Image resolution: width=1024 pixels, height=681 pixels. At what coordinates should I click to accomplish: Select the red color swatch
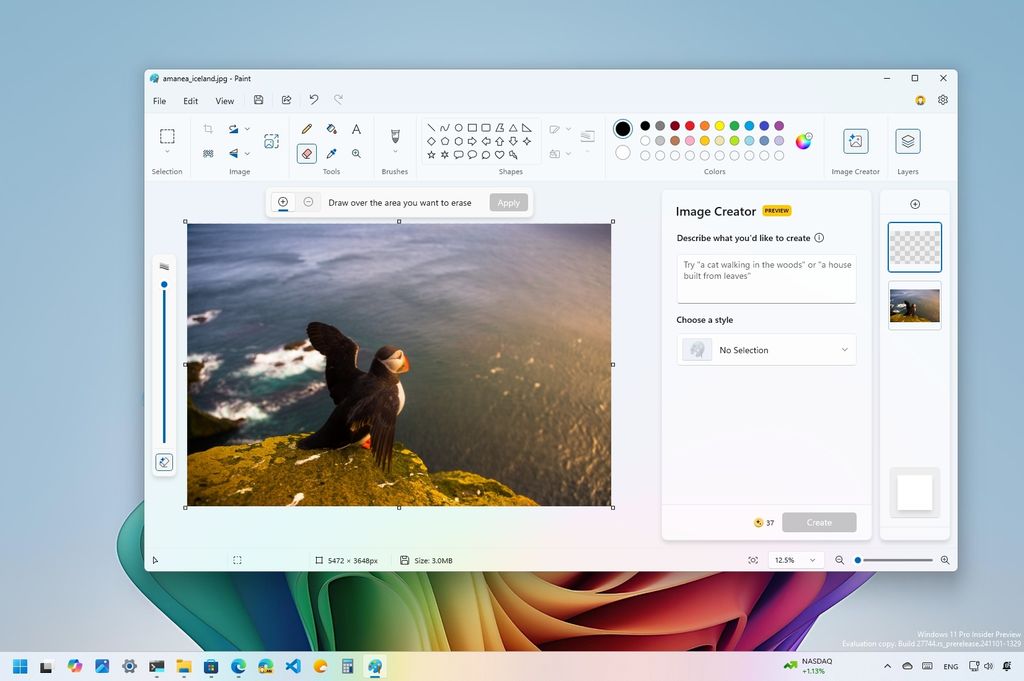point(689,126)
